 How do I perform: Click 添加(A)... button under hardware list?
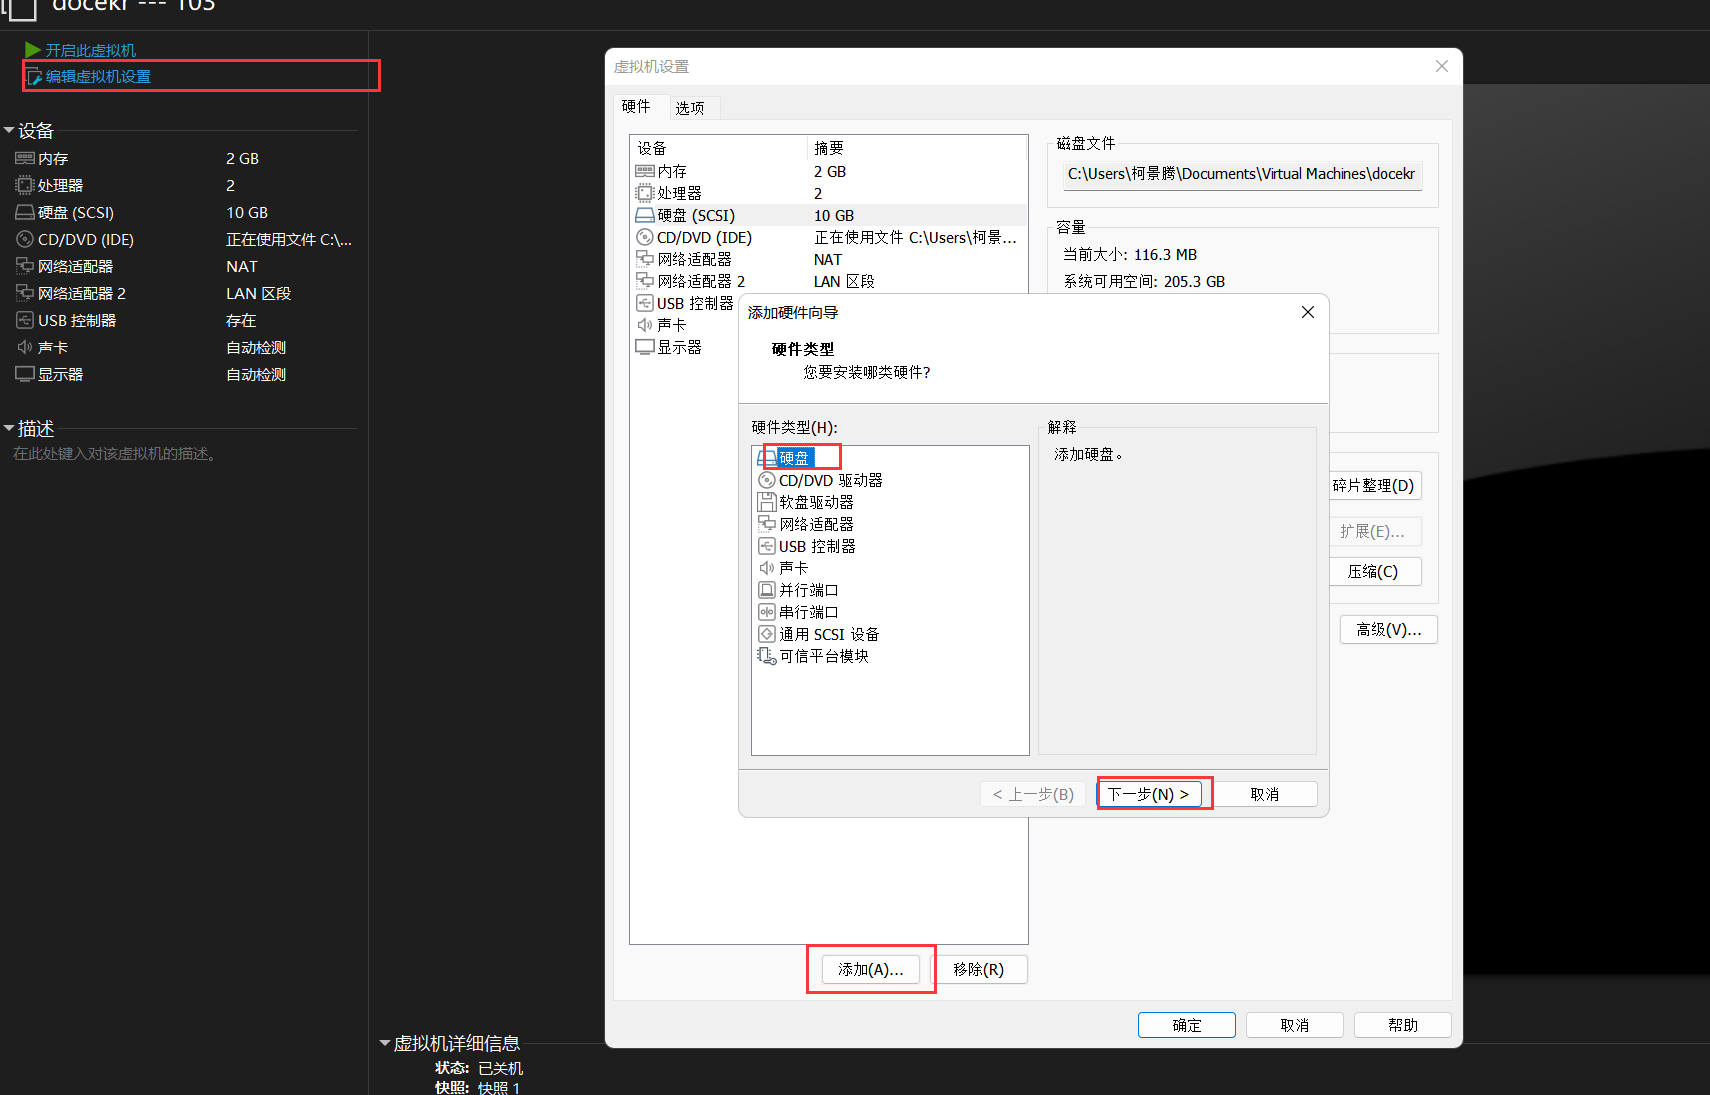pos(871,970)
